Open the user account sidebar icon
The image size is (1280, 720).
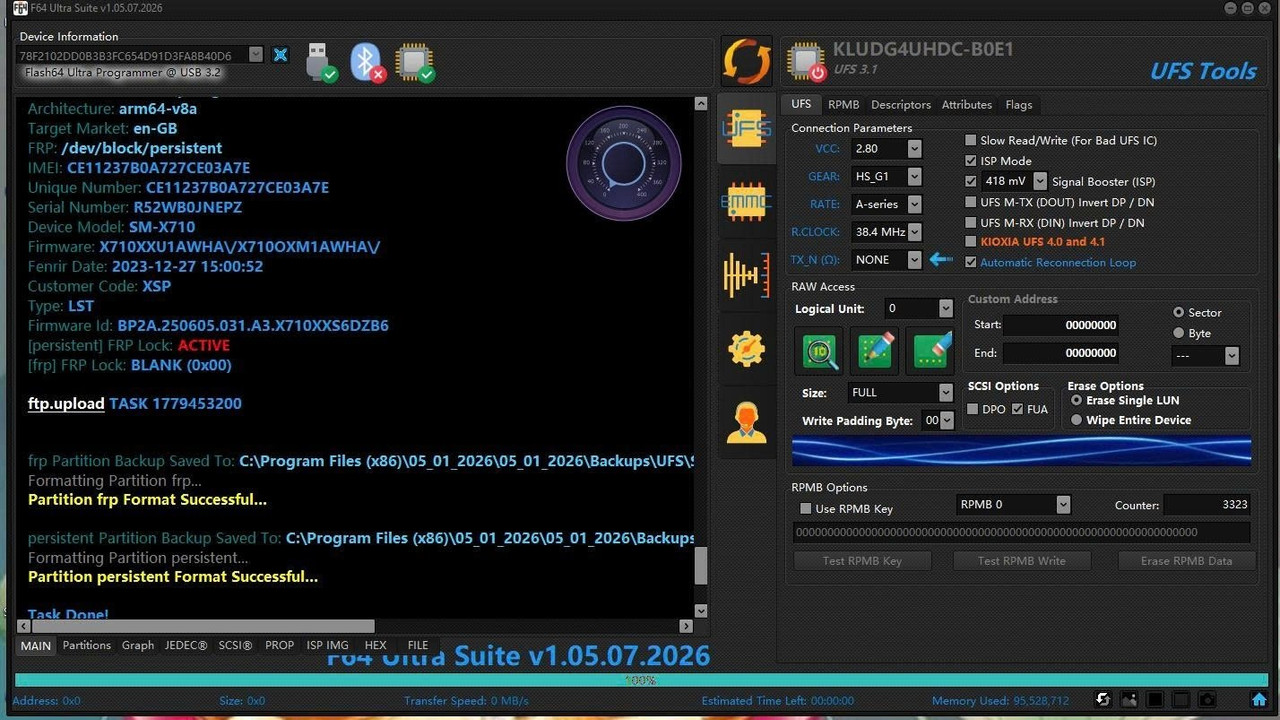click(747, 421)
